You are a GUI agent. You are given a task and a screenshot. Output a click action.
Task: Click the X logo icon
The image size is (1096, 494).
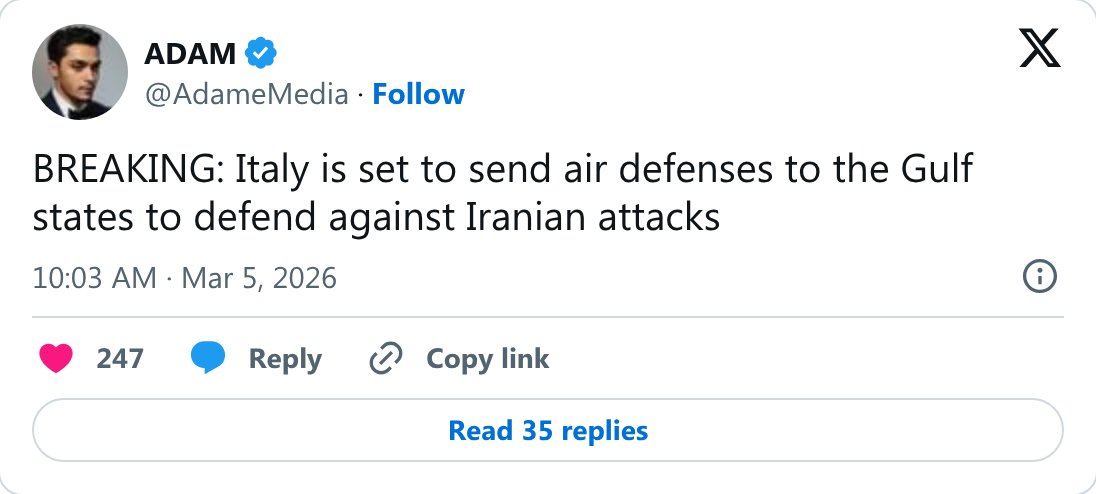coord(1039,48)
